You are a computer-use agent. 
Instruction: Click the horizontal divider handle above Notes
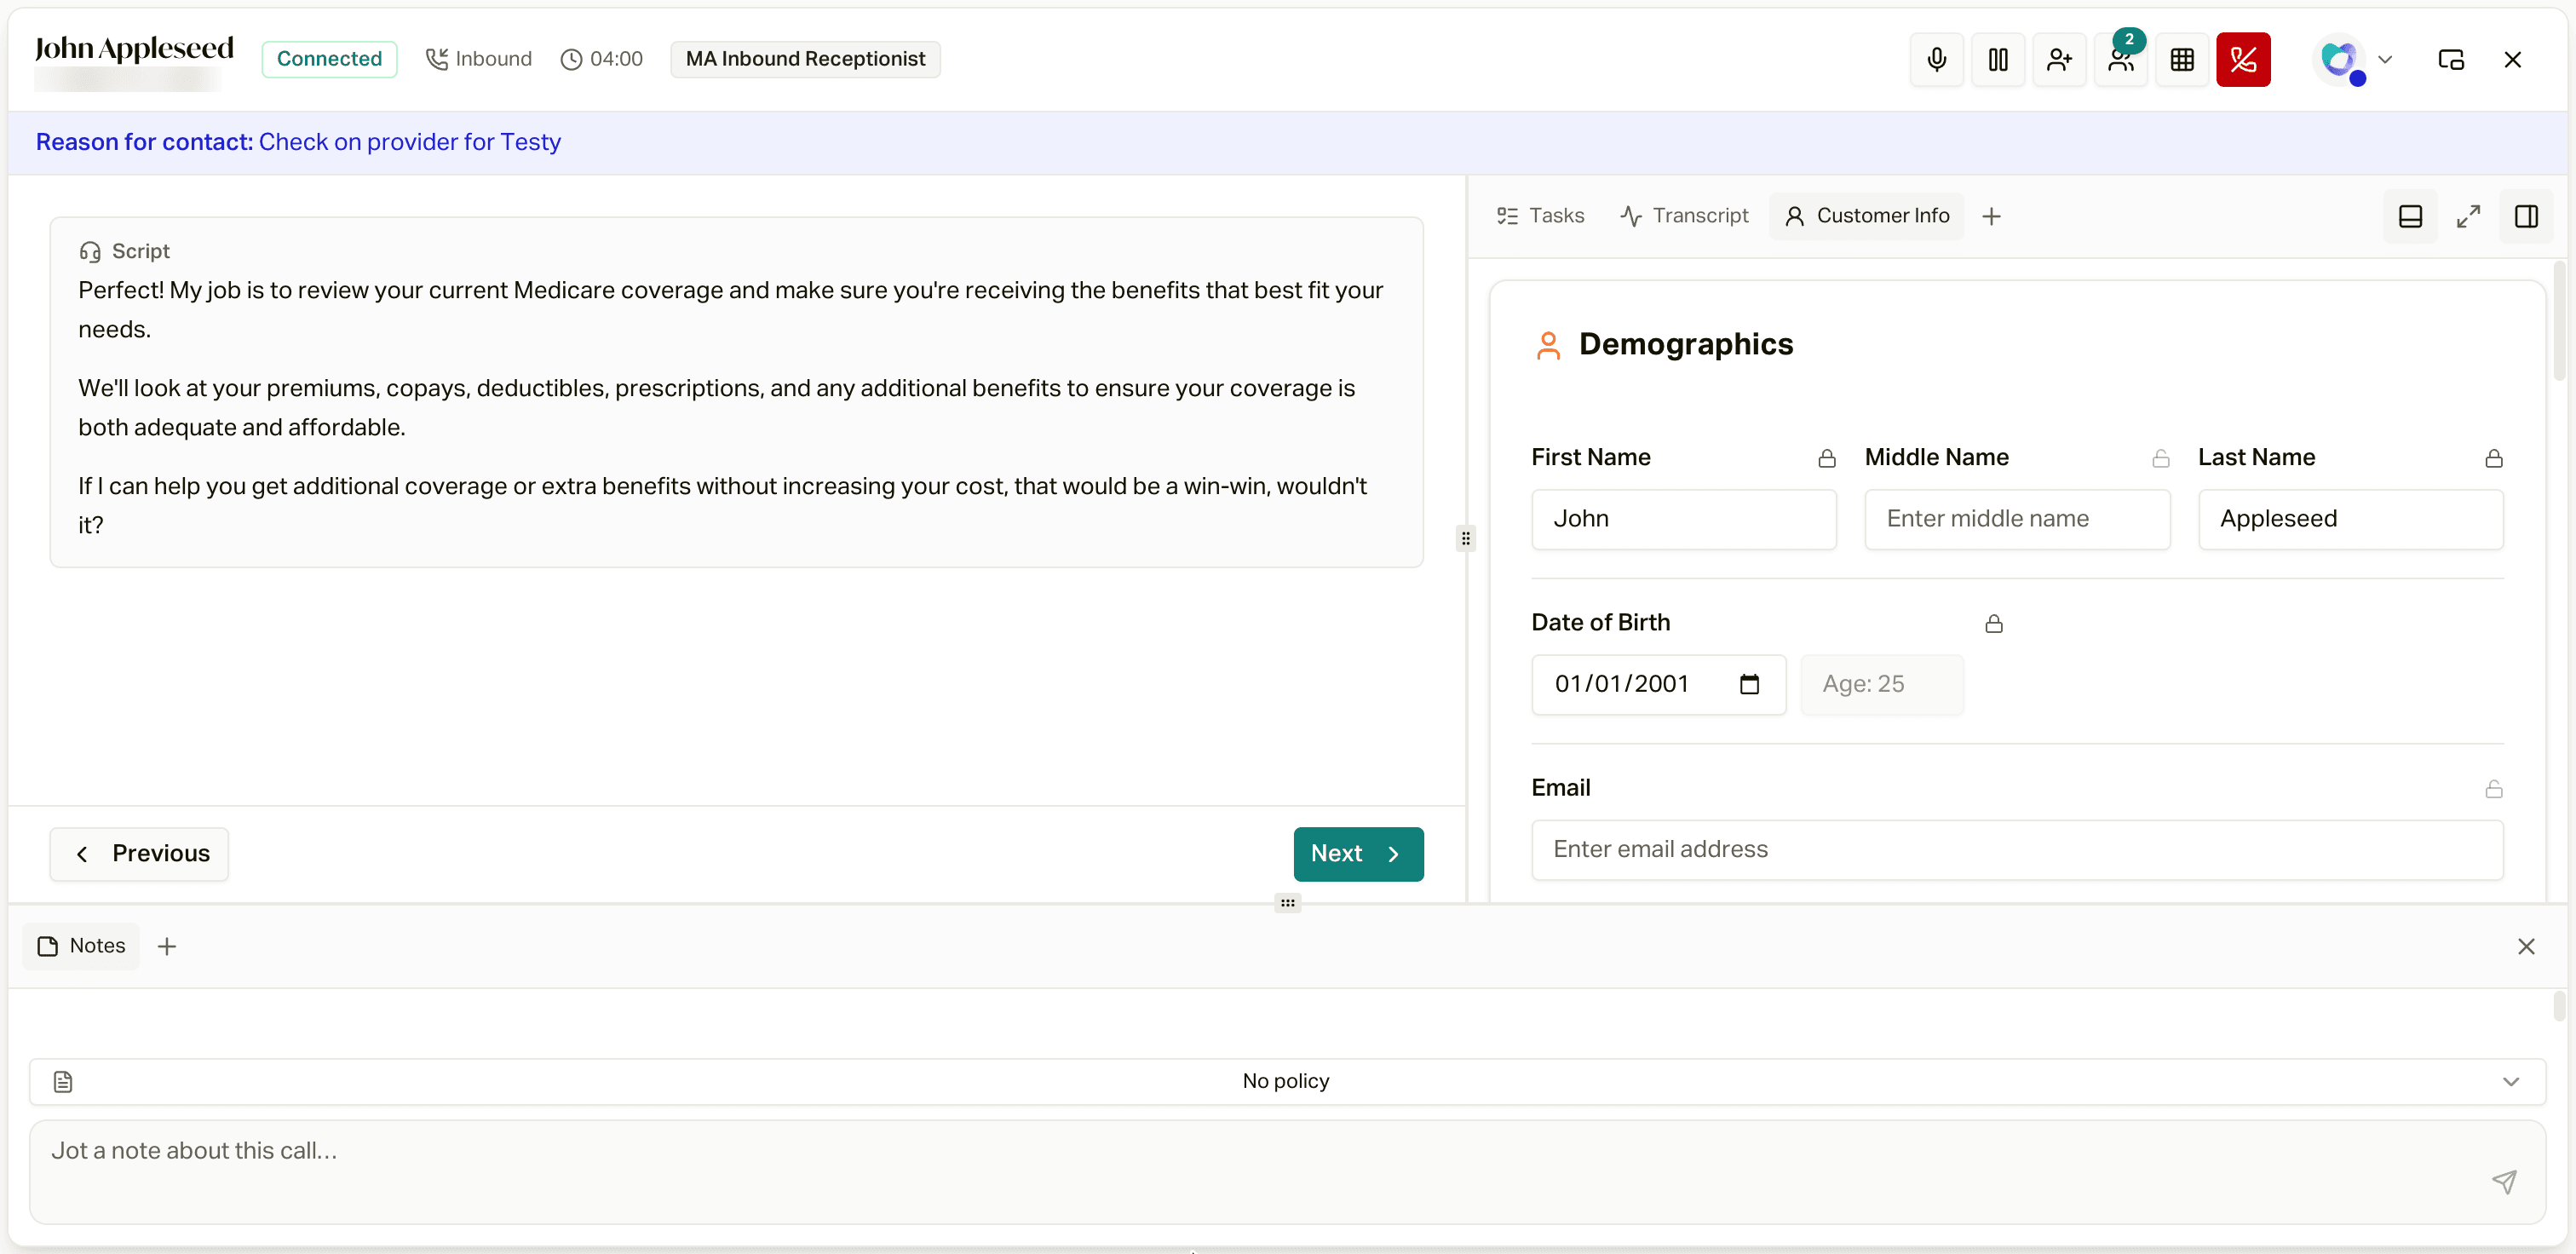pyautogui.click(x=1287, y=903)
